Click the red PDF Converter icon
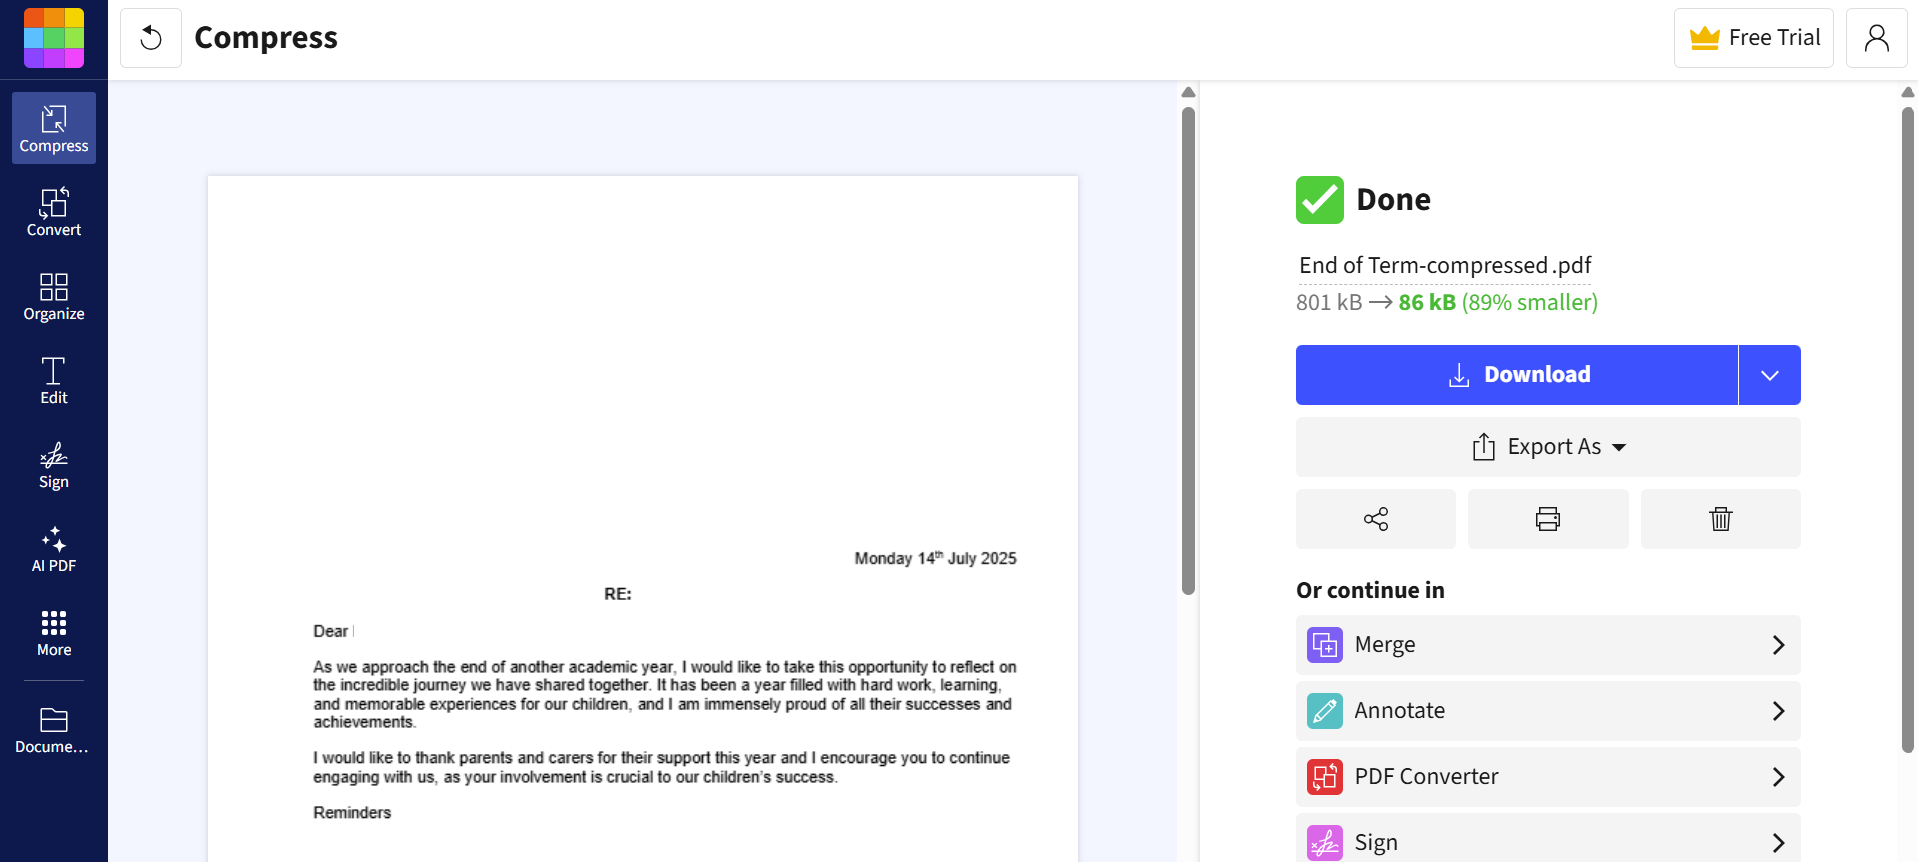The image size is (1918, 862). coord(1325,777)
